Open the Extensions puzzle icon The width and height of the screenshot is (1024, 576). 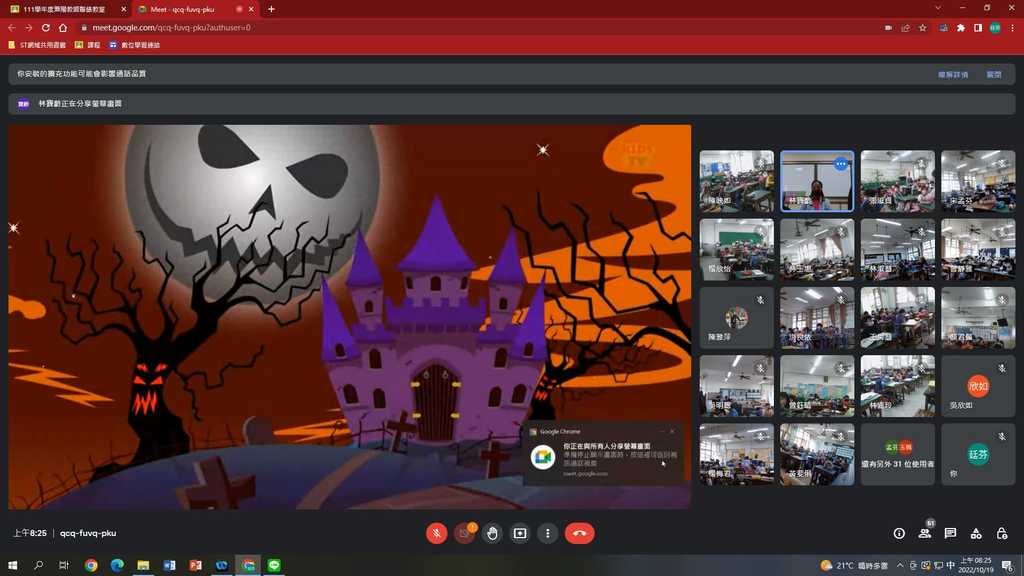click(961, 28)
